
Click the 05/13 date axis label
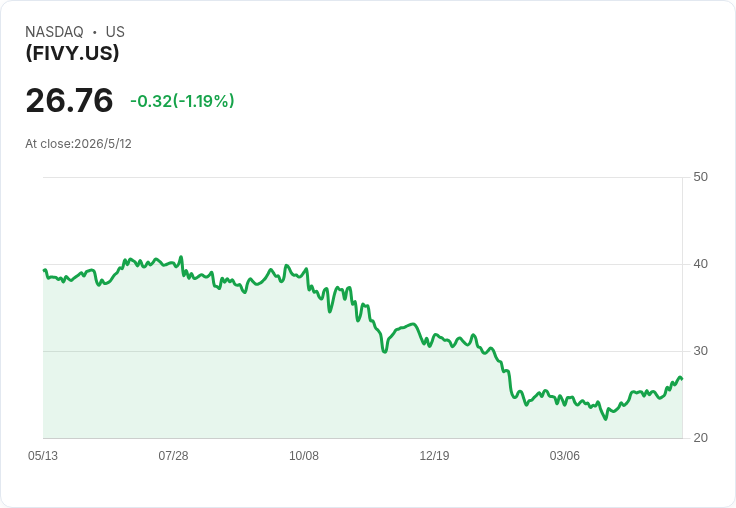[43, 456]
